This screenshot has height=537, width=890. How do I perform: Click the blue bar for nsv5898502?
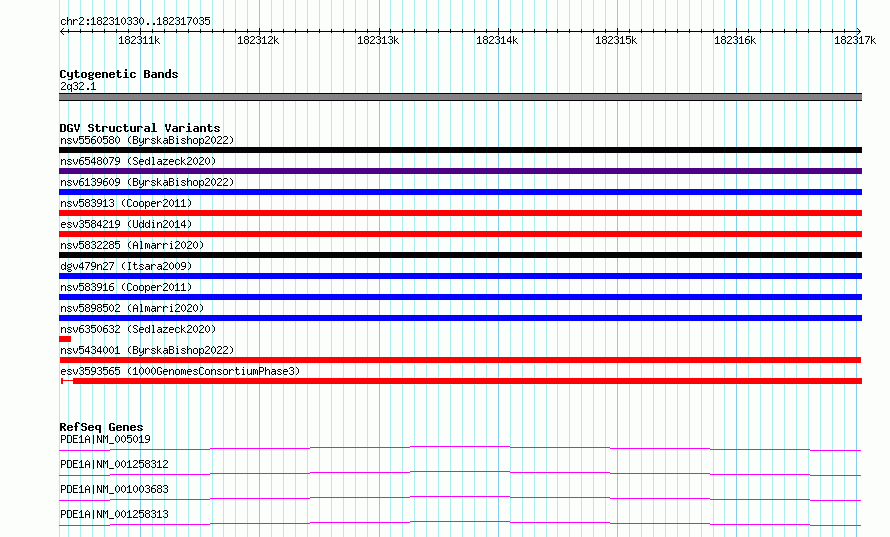coord(460,318)
